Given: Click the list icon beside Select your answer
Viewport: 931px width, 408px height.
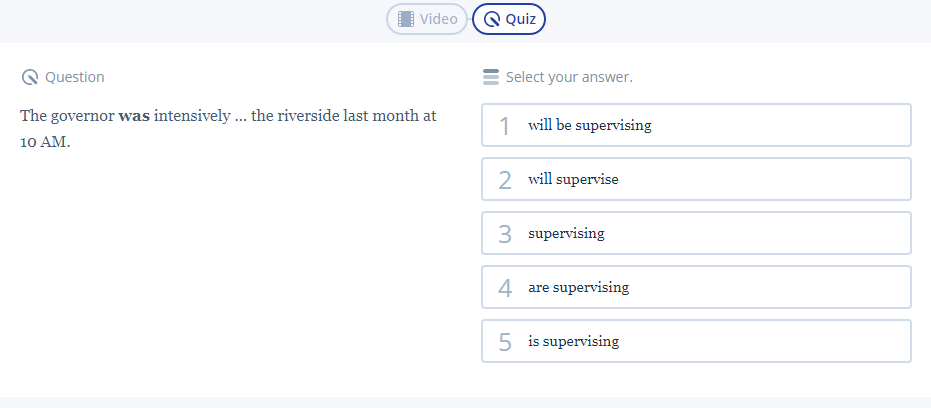Looking at the screenshot, I should [490, 77].
